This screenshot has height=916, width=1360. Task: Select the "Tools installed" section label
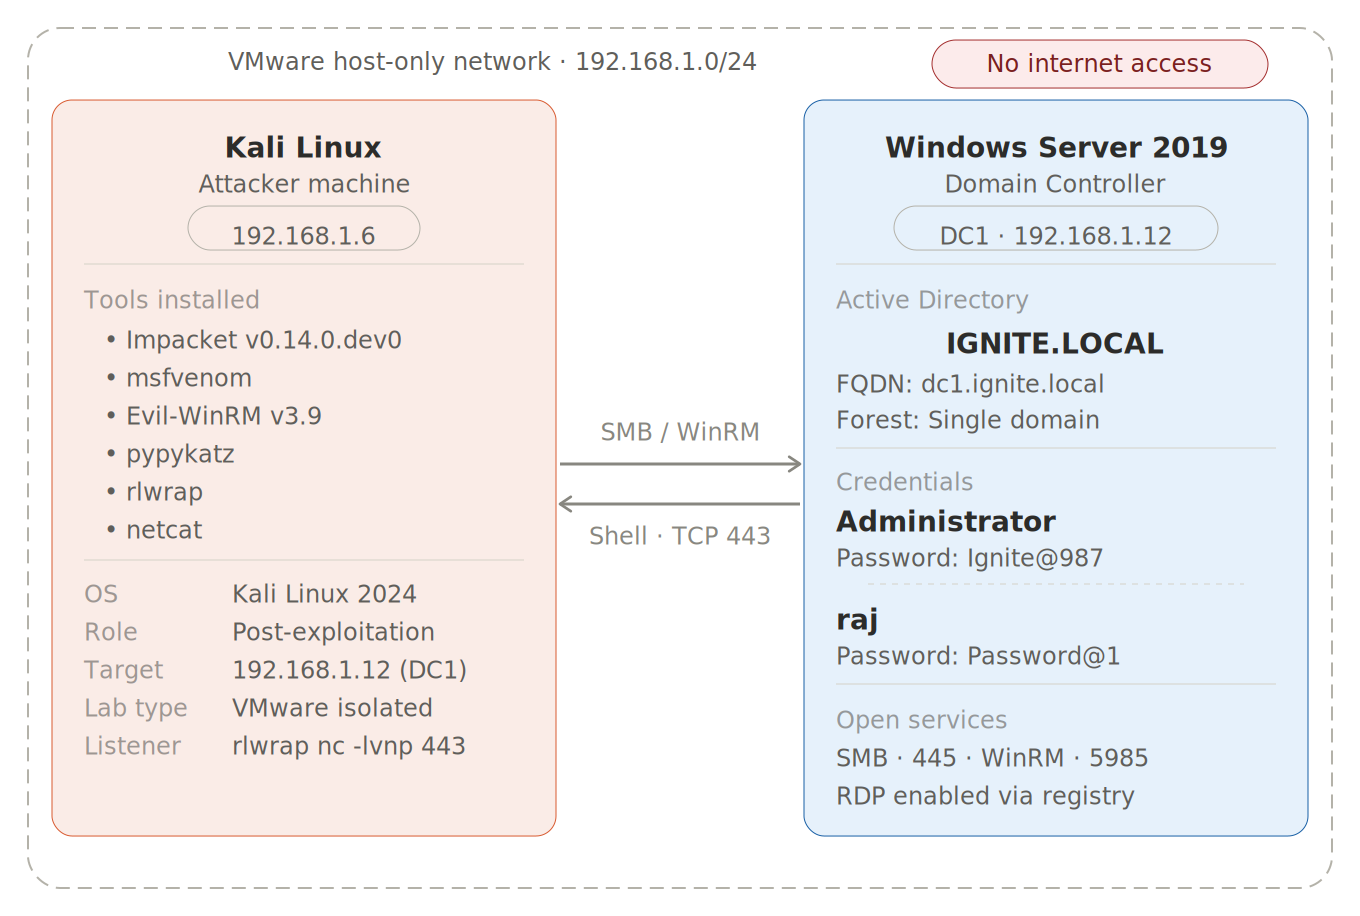(172, 300)
